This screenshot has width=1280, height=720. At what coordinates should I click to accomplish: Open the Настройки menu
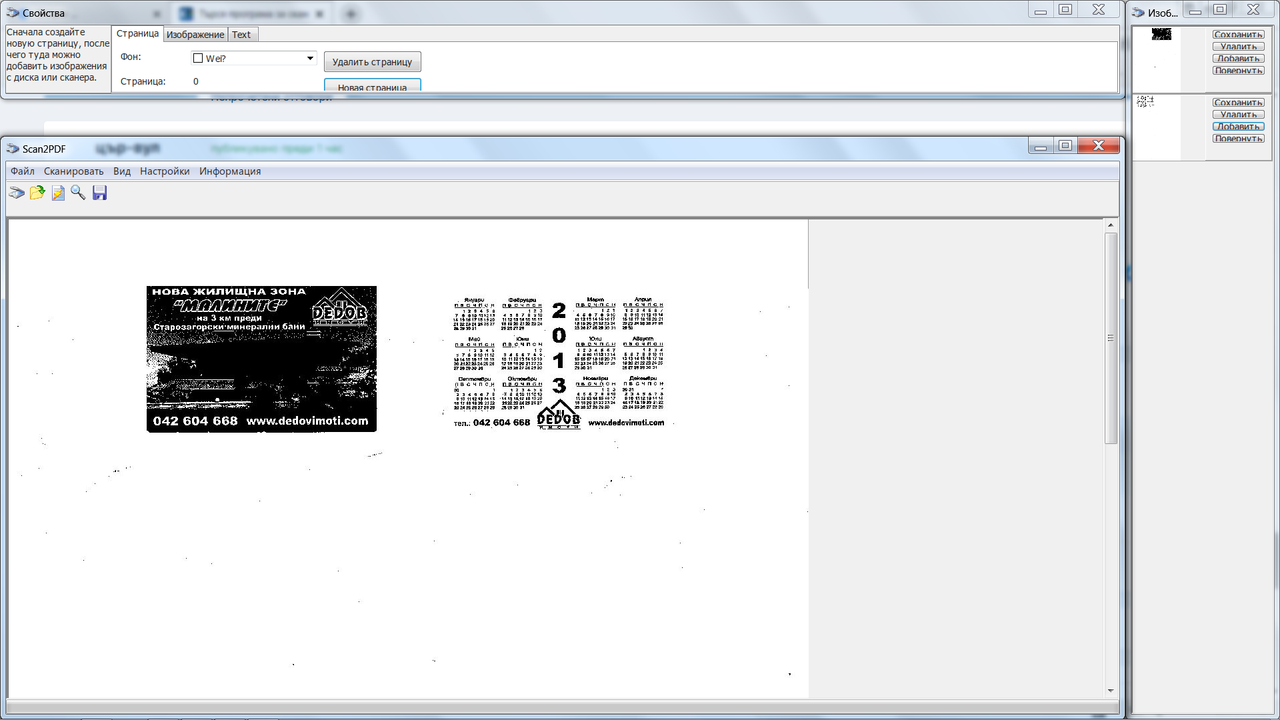click(x=165, y=171)
